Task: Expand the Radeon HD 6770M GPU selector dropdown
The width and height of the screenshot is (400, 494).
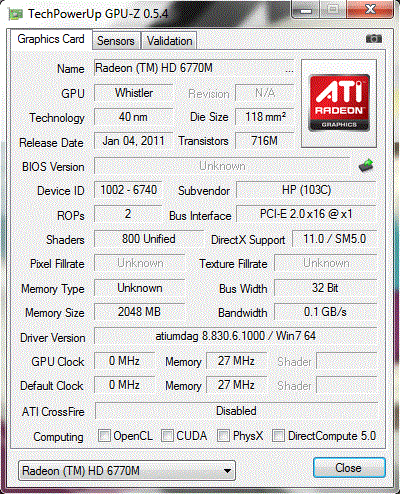Action: (127, 471)
